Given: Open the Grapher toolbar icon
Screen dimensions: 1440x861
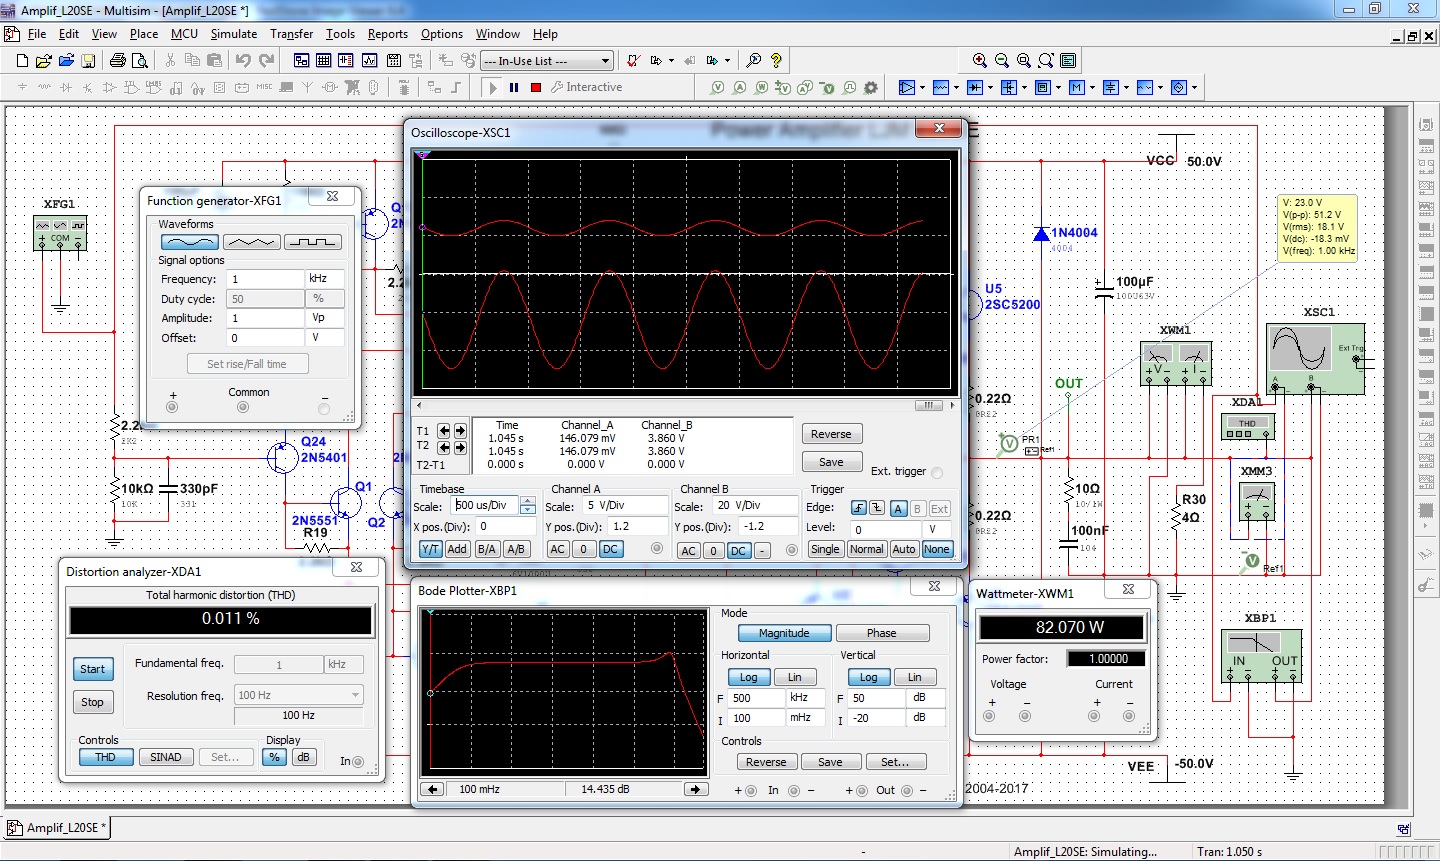Looking at the screenshot, I should coord(369,61).
